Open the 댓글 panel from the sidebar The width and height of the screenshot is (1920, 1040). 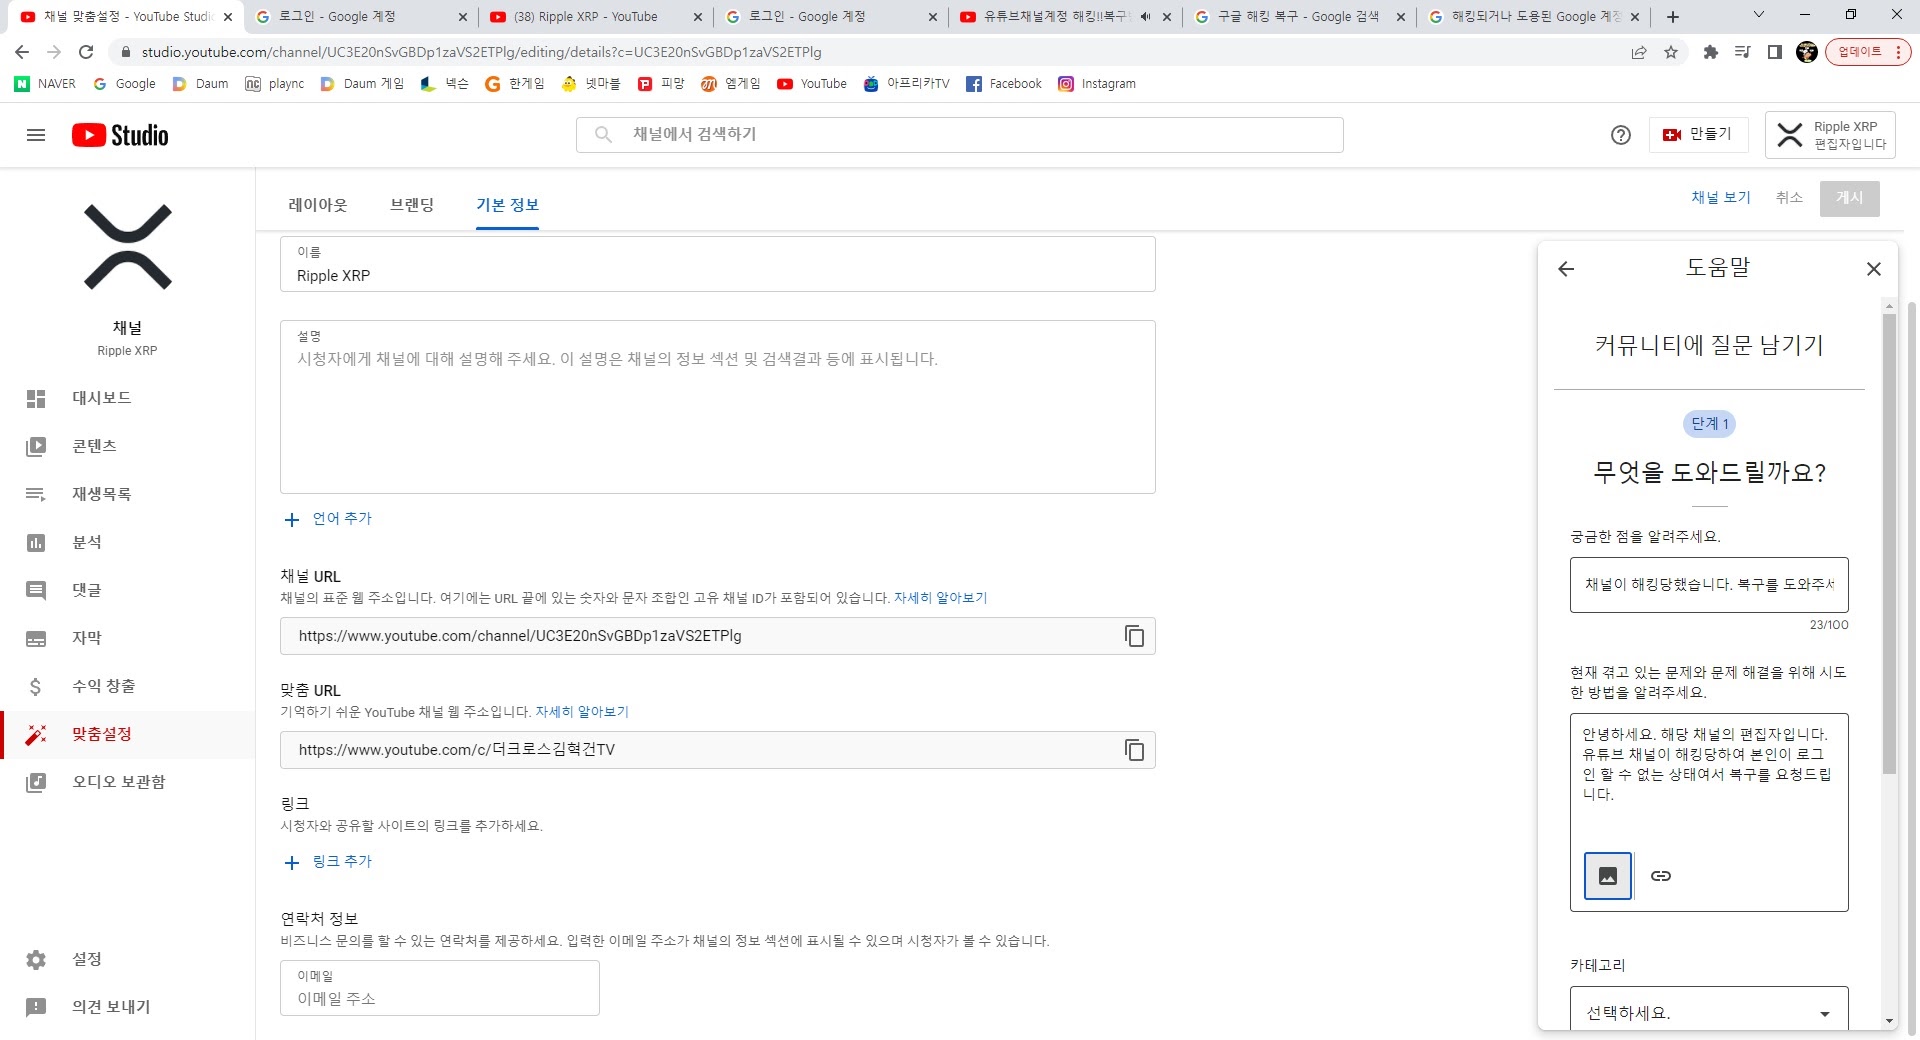coord(87,590)
